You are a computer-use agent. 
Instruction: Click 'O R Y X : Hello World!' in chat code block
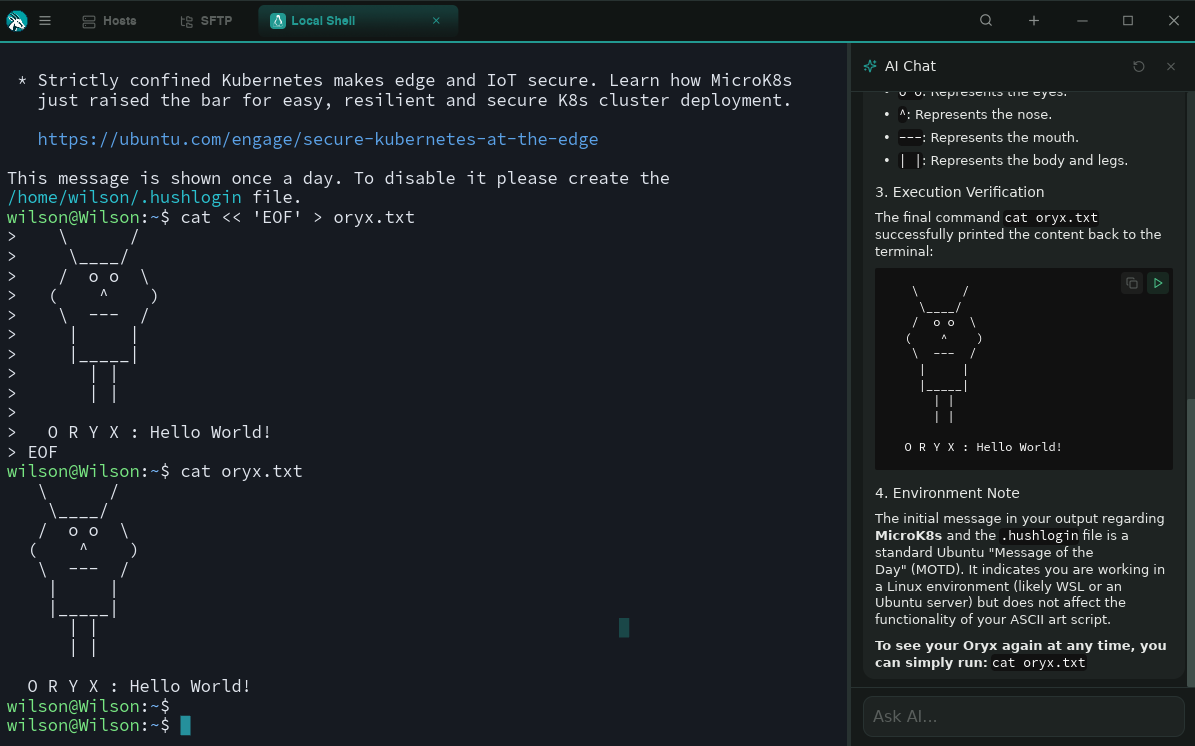point(983,447)
